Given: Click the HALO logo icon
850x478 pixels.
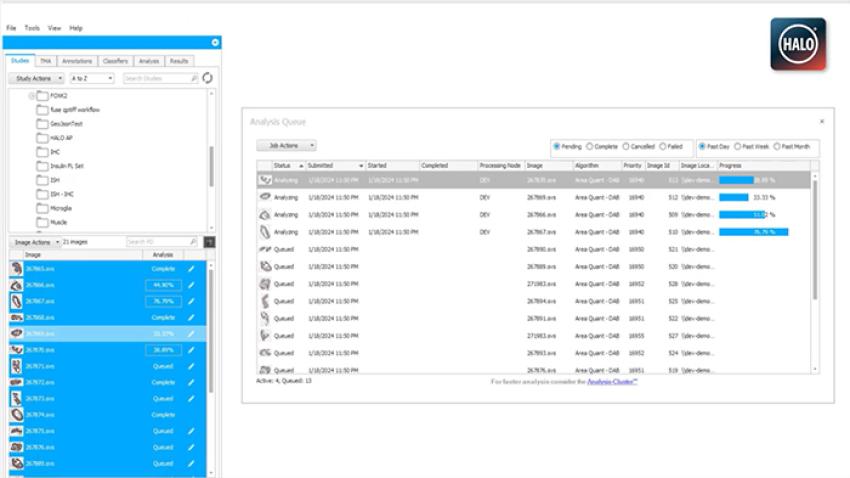Looking at the screenshot, I should 798,44.
